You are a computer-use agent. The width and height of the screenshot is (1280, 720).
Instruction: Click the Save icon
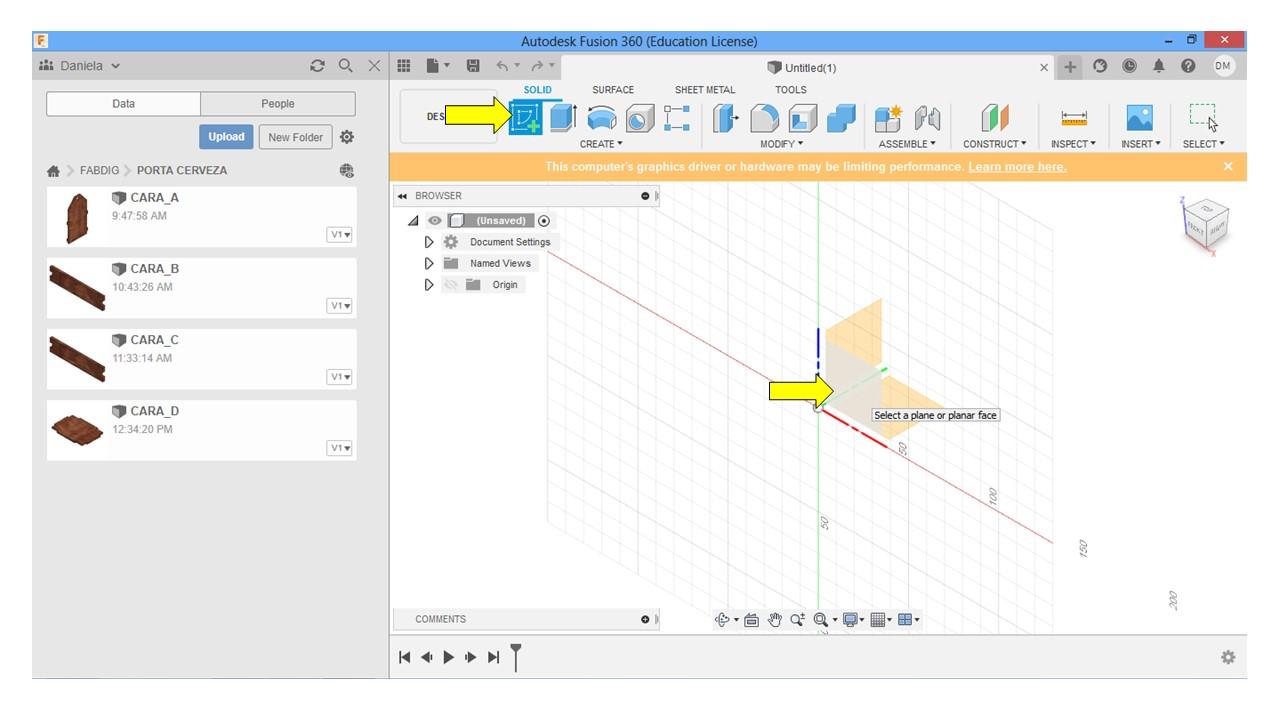pyautogui.click(x=474, y=66)
